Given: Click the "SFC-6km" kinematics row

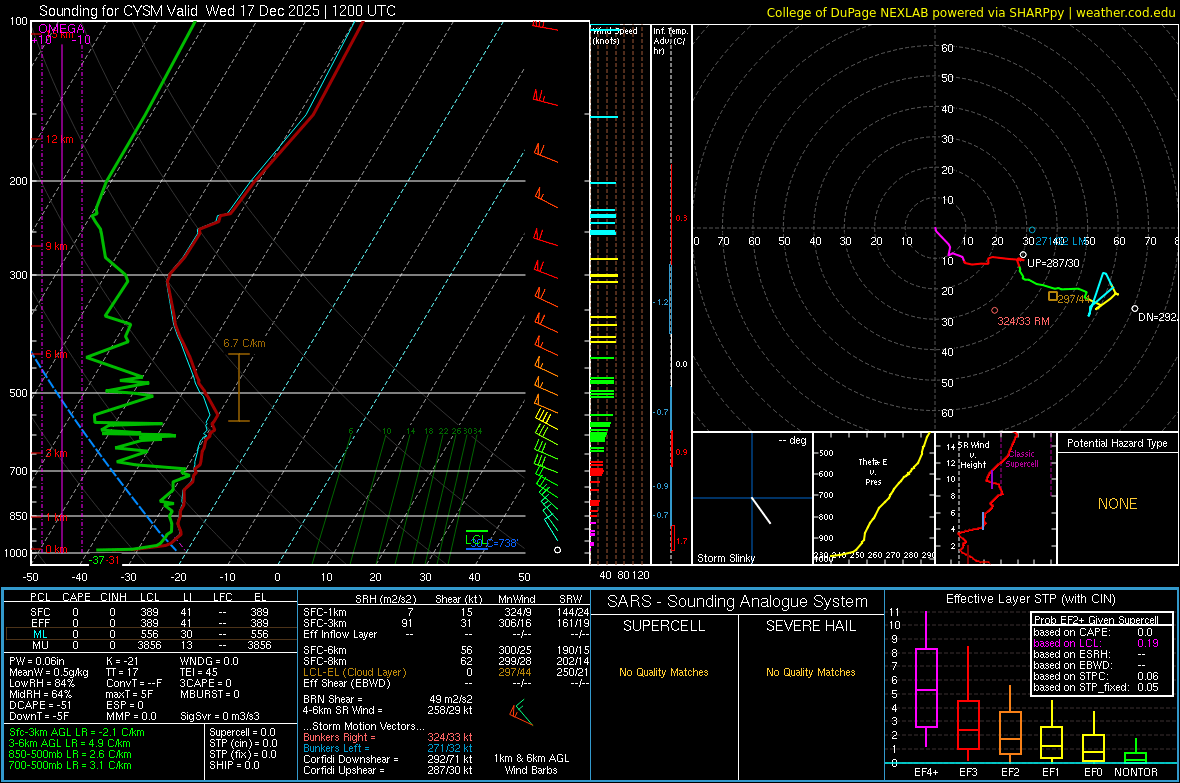Looking at the screenshot, I should [x=446, y=650].
